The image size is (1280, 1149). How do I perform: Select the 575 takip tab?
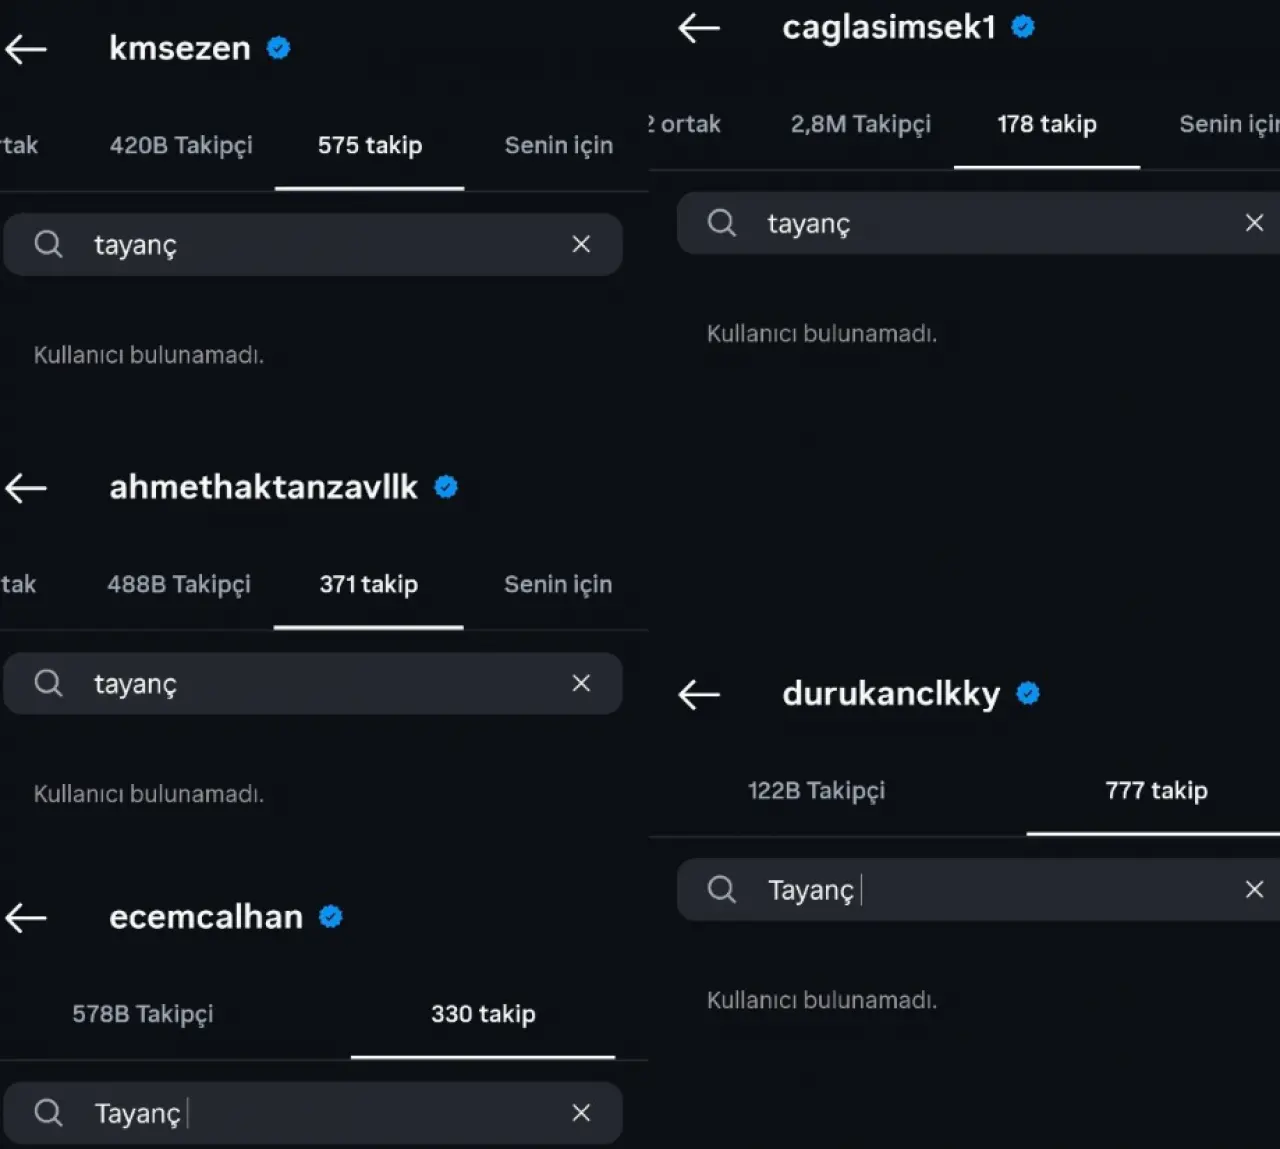tap(370, 145)
